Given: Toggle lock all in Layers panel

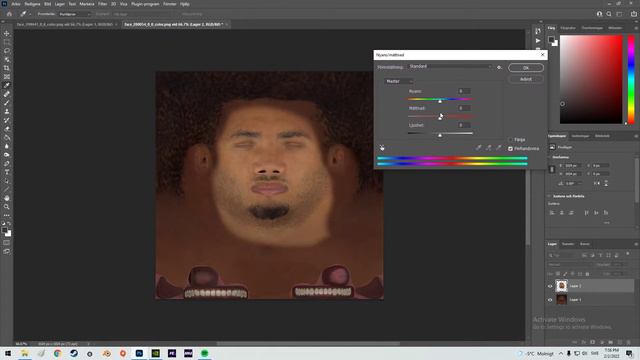Looking at the screenshot, I should (x=587, y=274).
